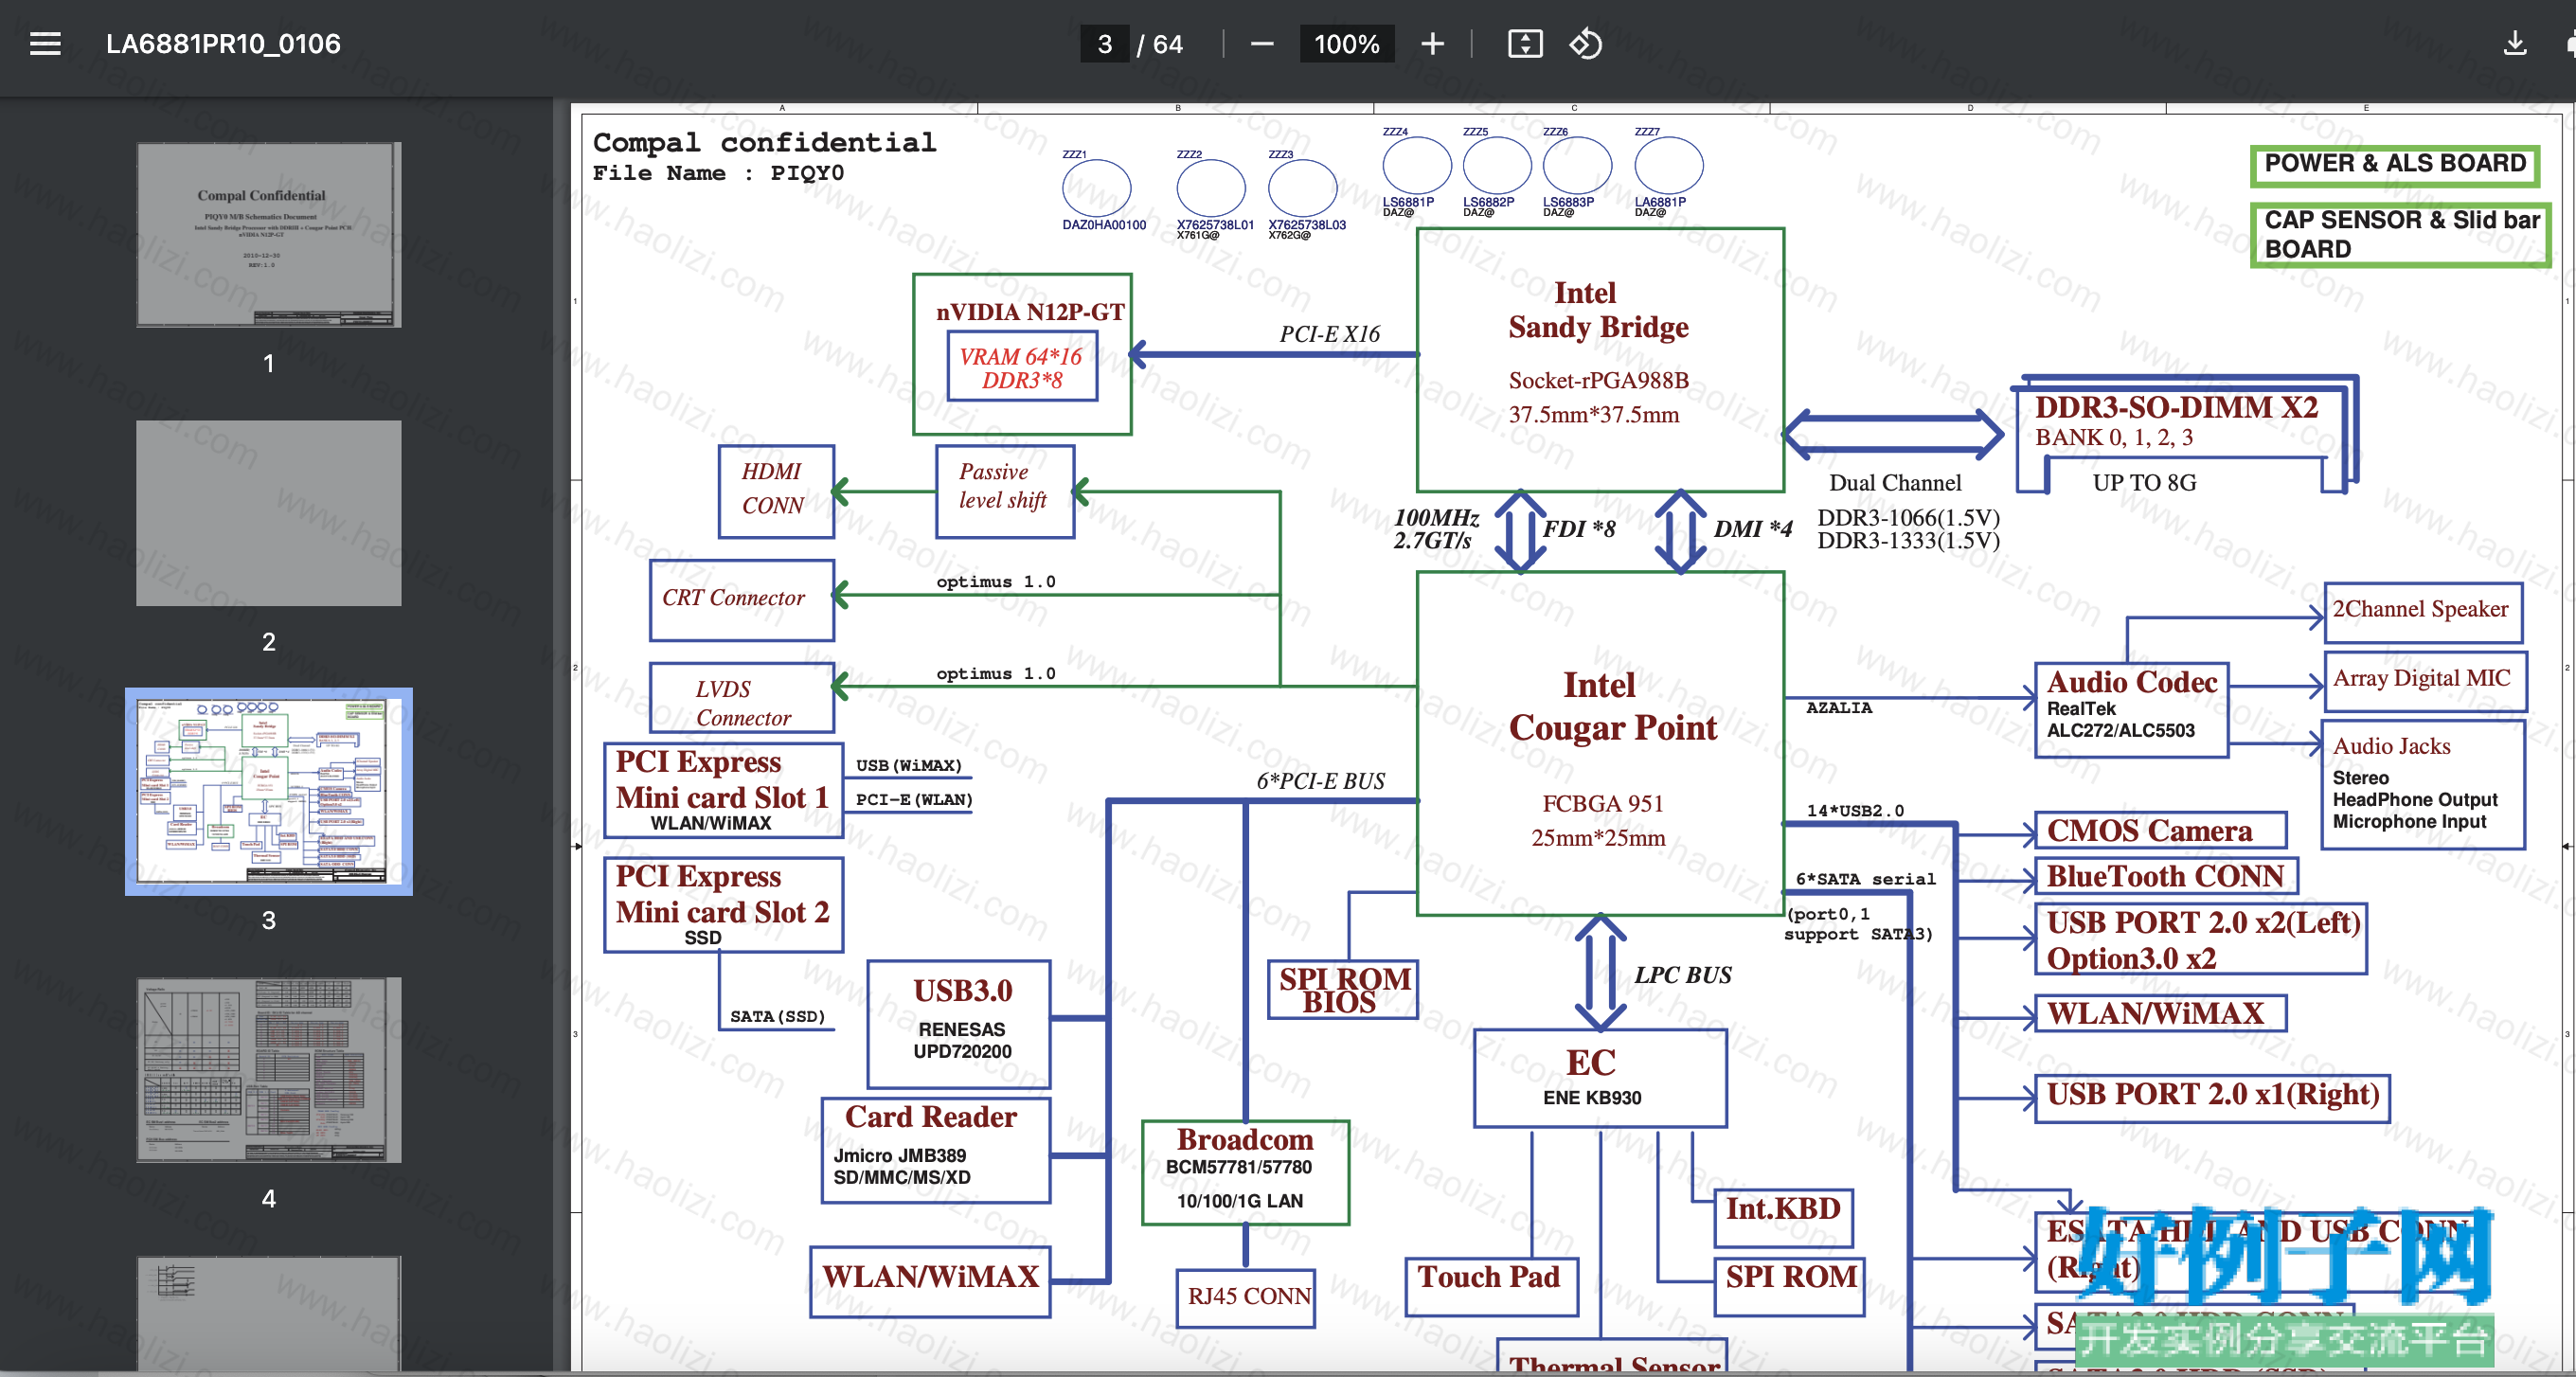This screenshot has height=1377, width=2576.
Task: Click the EC ENE KB930 block text
Action: 1592,1076
